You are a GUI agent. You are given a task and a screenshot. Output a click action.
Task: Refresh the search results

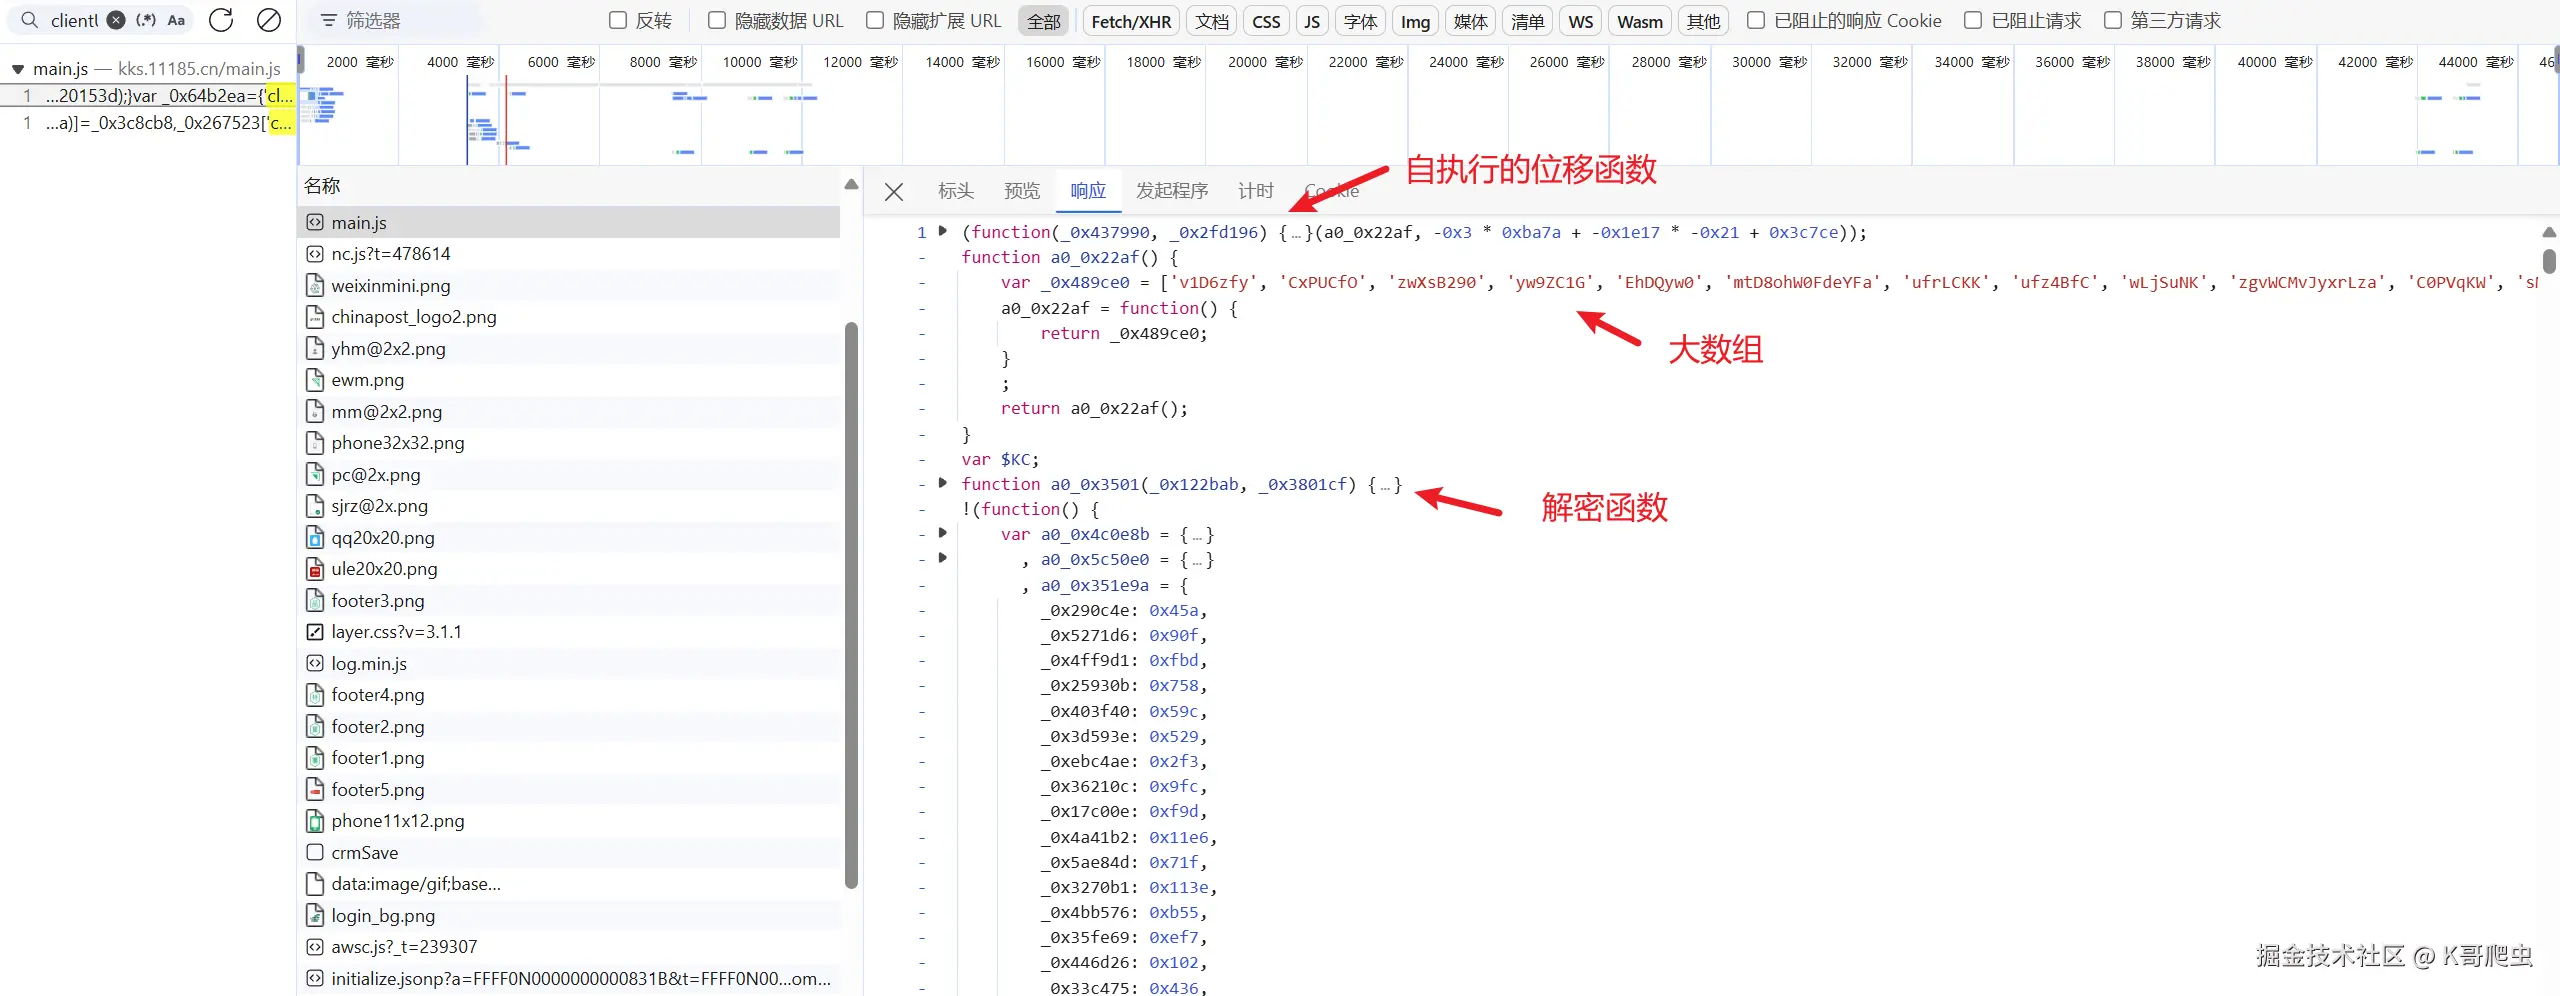pos(221,20)
